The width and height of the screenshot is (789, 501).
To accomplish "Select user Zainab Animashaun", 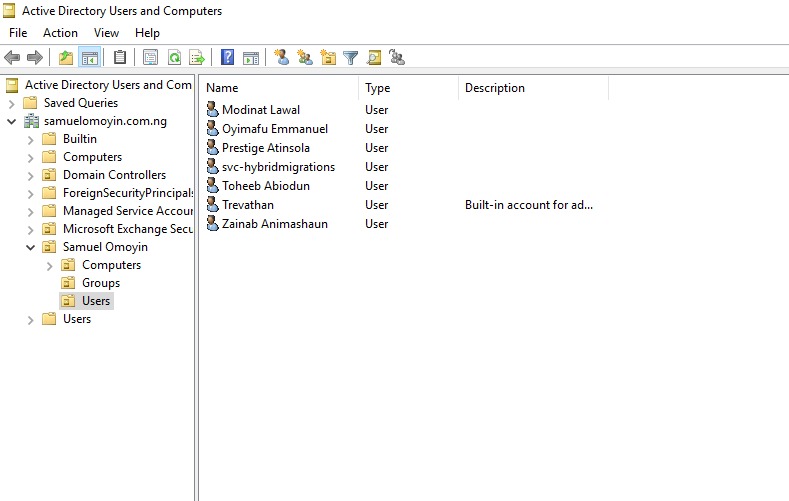I will pos(275,224).
